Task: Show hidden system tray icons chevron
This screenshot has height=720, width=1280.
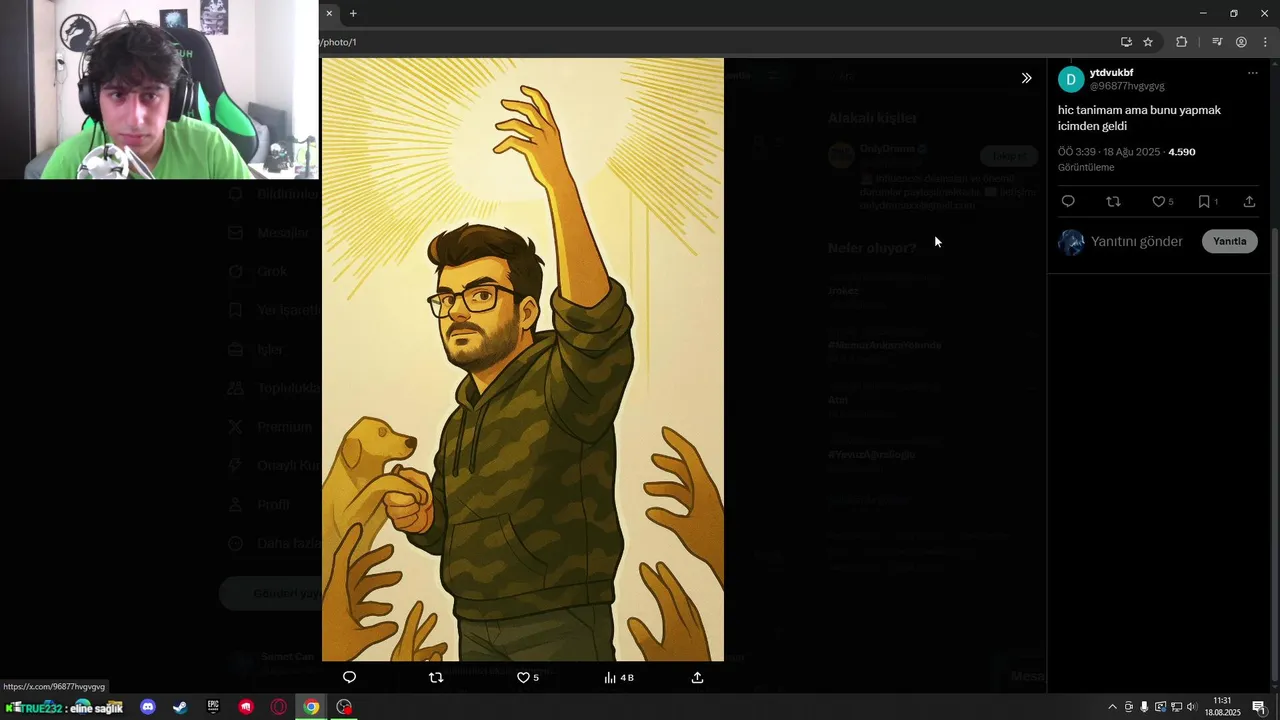Action: click(x=1112, y=707)
